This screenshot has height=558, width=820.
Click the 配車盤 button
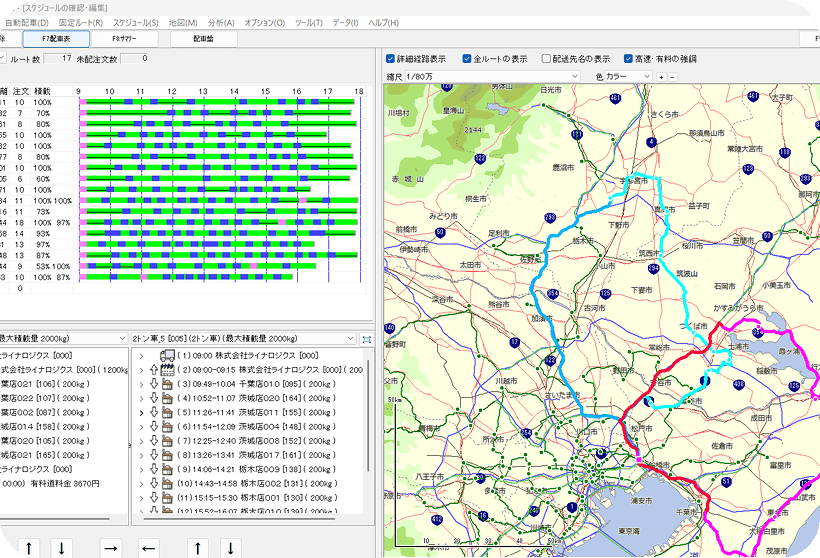203,39
